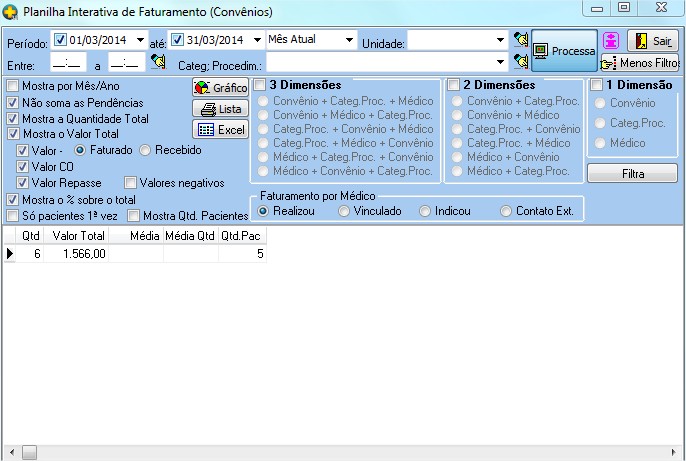
Task: Uncheck the Valor Repasse checkbox
Action: point(23,183)
